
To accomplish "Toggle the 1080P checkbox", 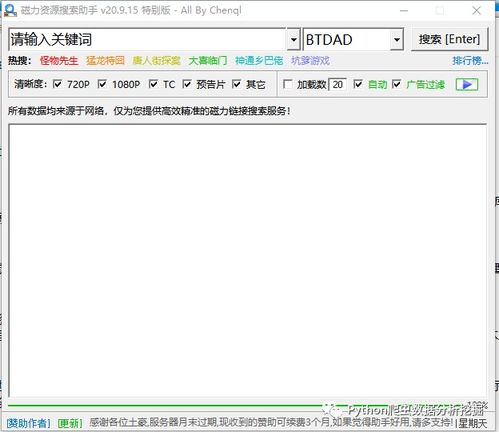I will 102,84.
